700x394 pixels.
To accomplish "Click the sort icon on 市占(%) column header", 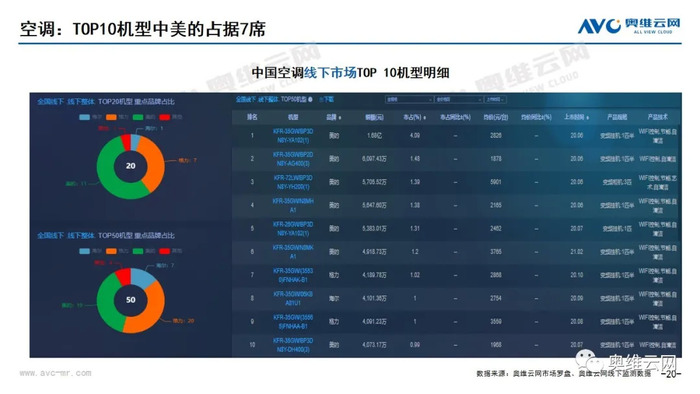I will point(424,118).
